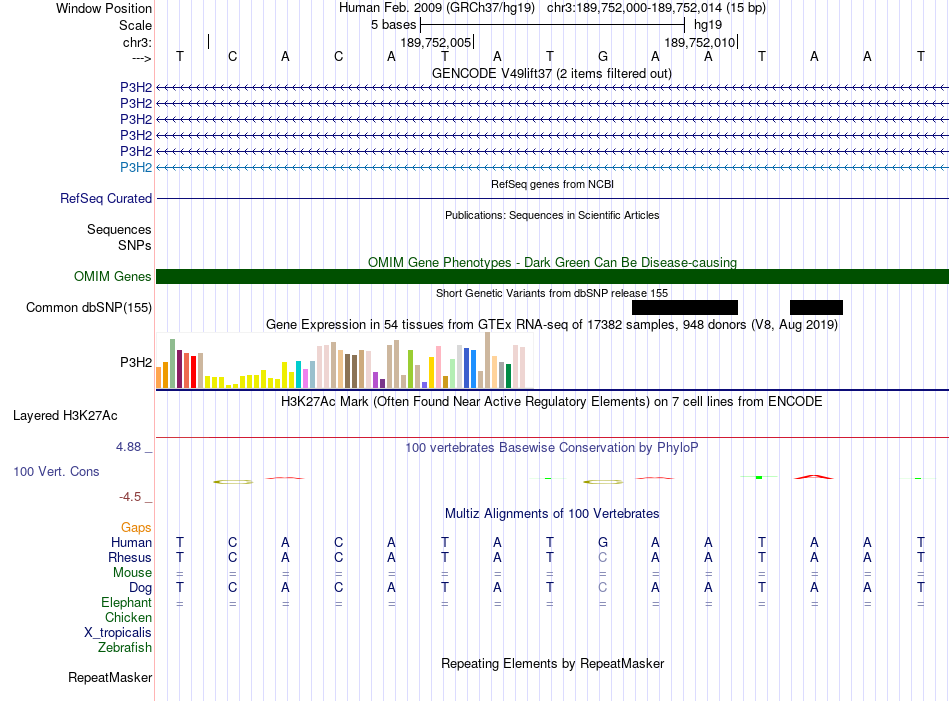Open 'Short Genetic Variants from dbSNP release 155' title
The image size is (950, 701).
click(x=552, y=293)
